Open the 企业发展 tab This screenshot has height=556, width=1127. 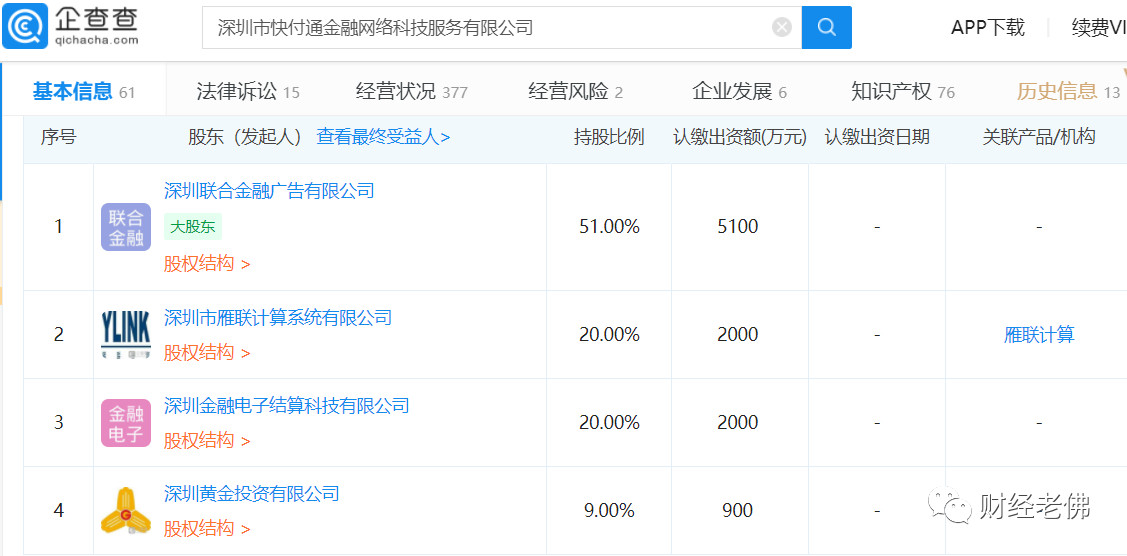(x=740, y=91)
